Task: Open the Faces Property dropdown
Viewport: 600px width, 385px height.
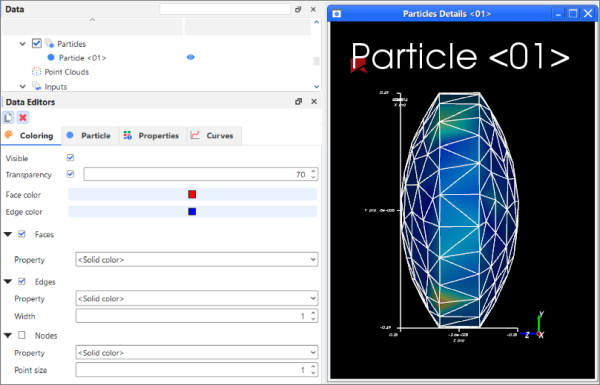Action: [197, 259]
